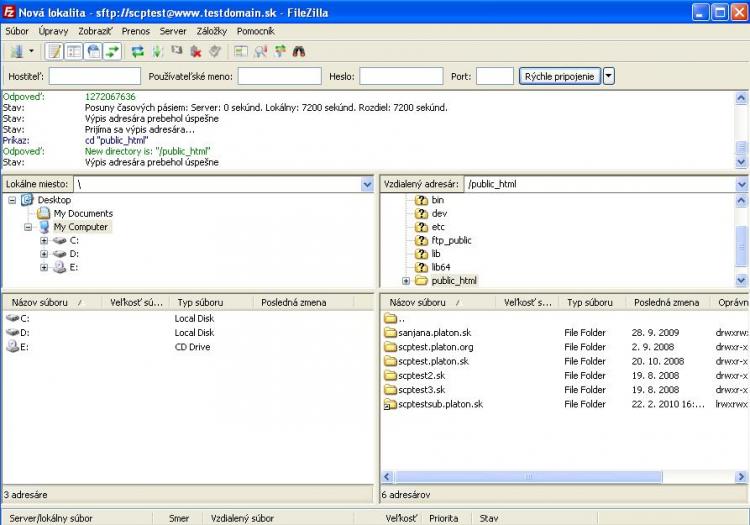Screen dimensions: 750x525
Task: Toggle the transfer queue display
Action: pos(113,51)
